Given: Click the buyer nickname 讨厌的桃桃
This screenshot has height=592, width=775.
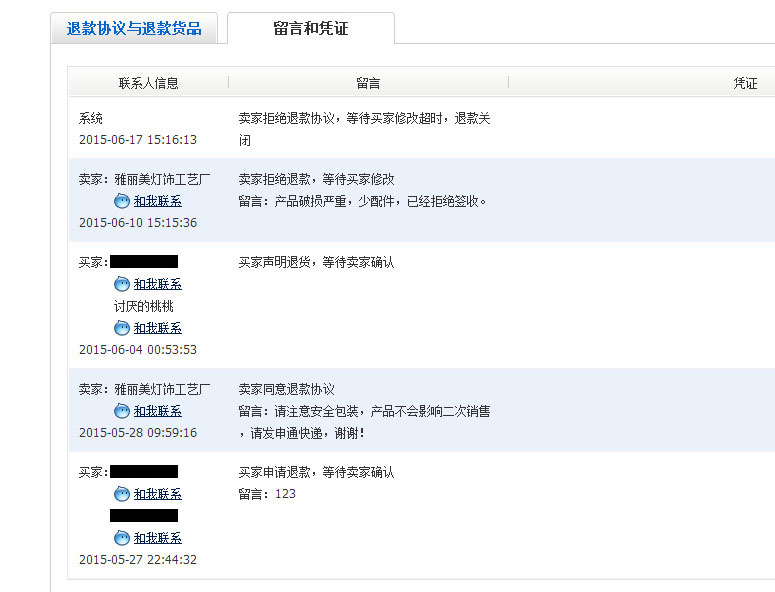Looking at the screenshot, I should (144, 306).
